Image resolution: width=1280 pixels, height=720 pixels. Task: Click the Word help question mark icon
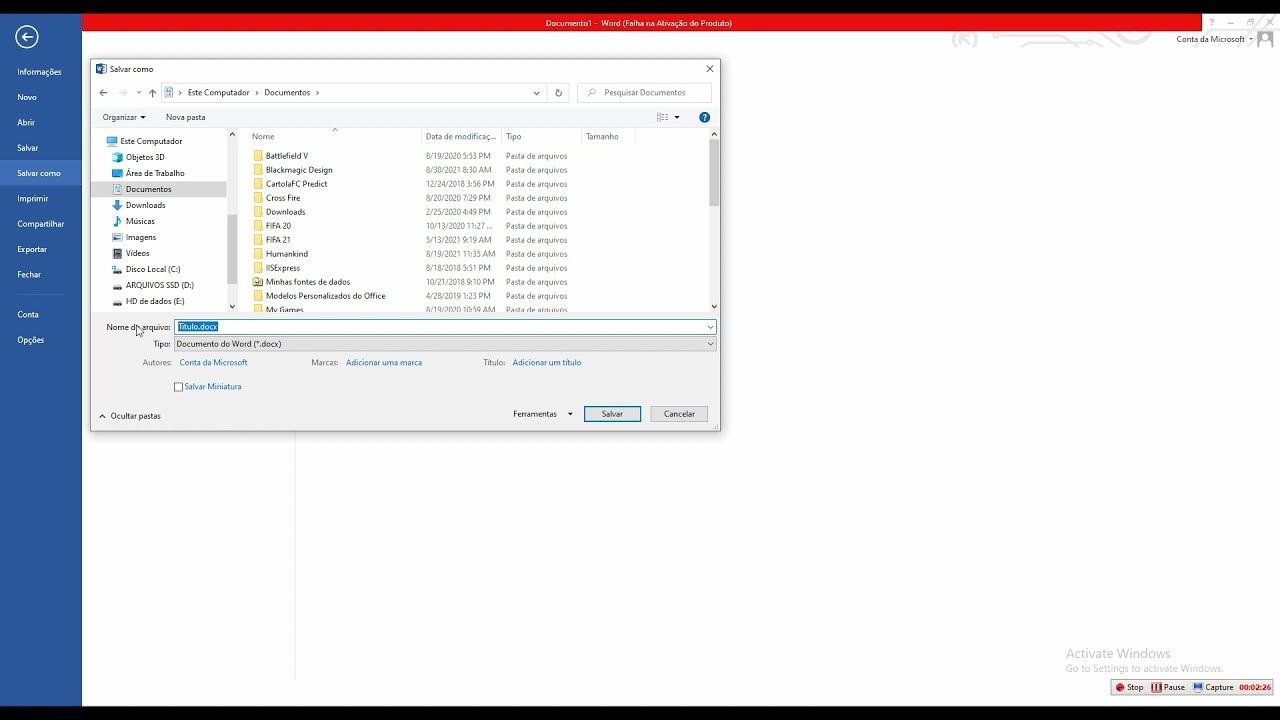click(1211, 22)
